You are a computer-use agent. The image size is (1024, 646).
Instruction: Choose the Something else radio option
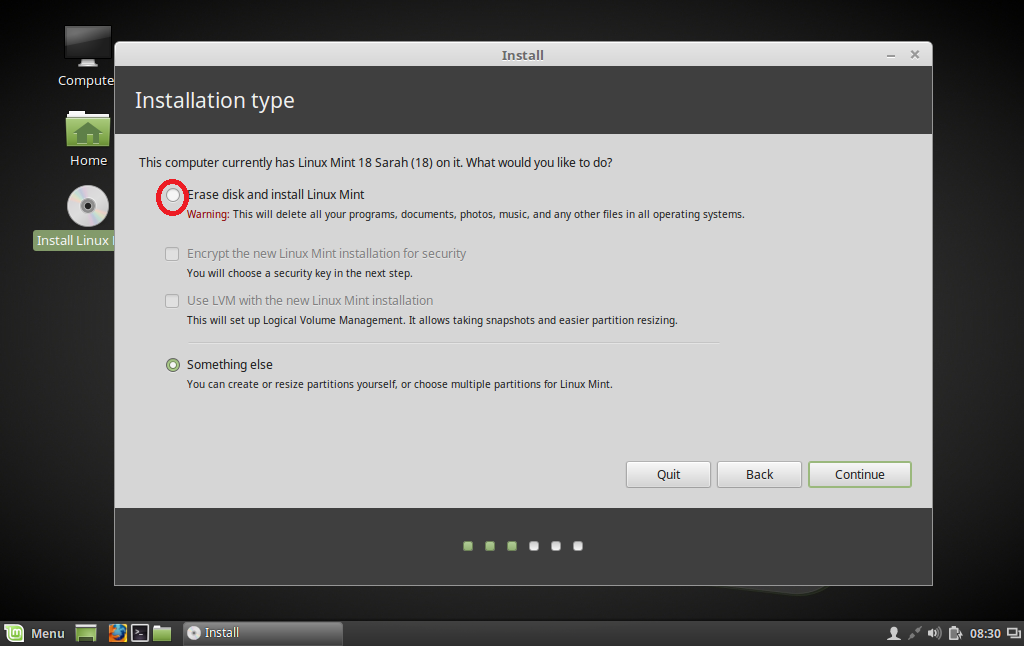172,365
